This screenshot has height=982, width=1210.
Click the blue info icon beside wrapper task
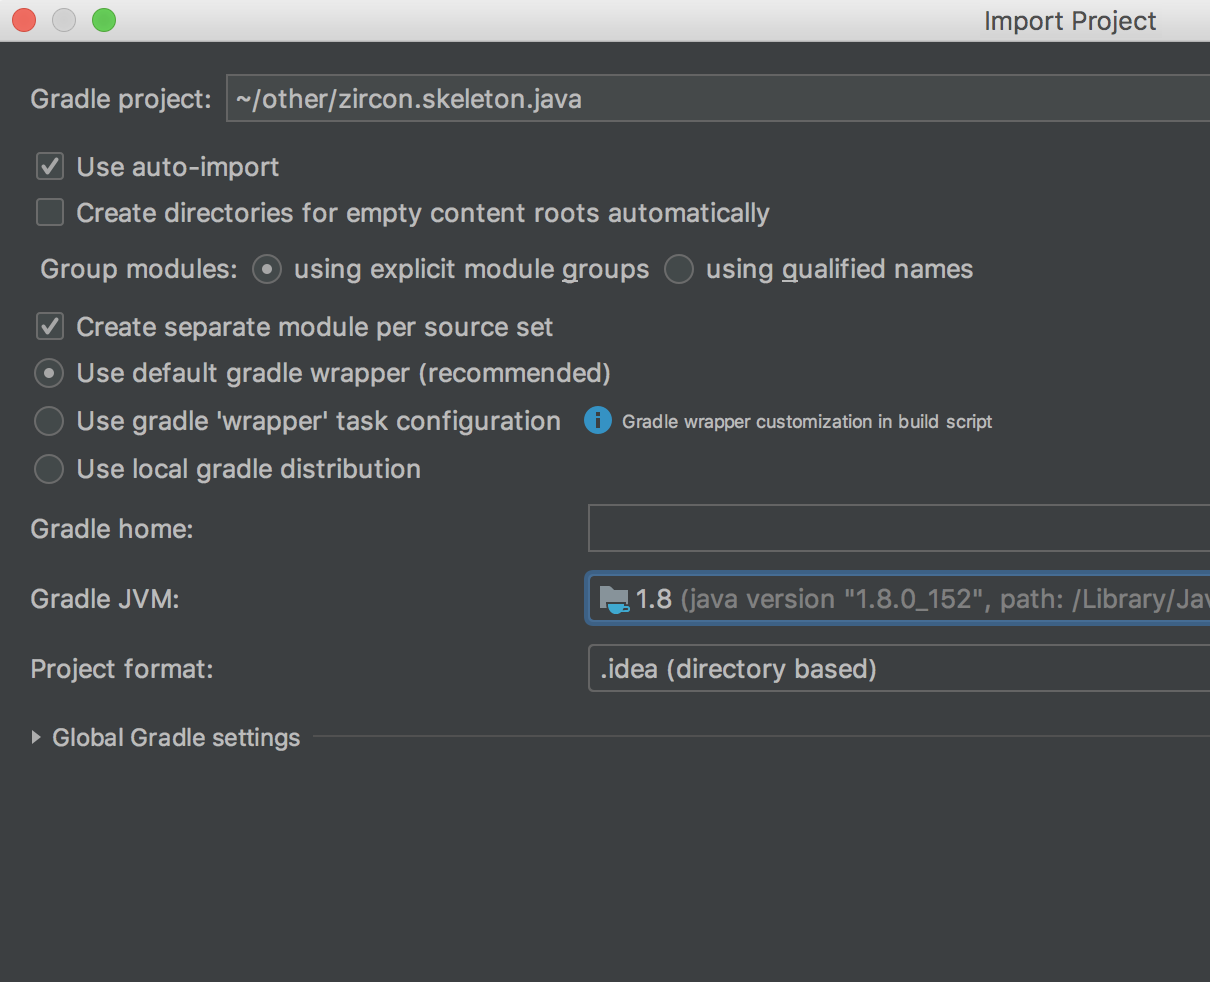coord(598,421)
